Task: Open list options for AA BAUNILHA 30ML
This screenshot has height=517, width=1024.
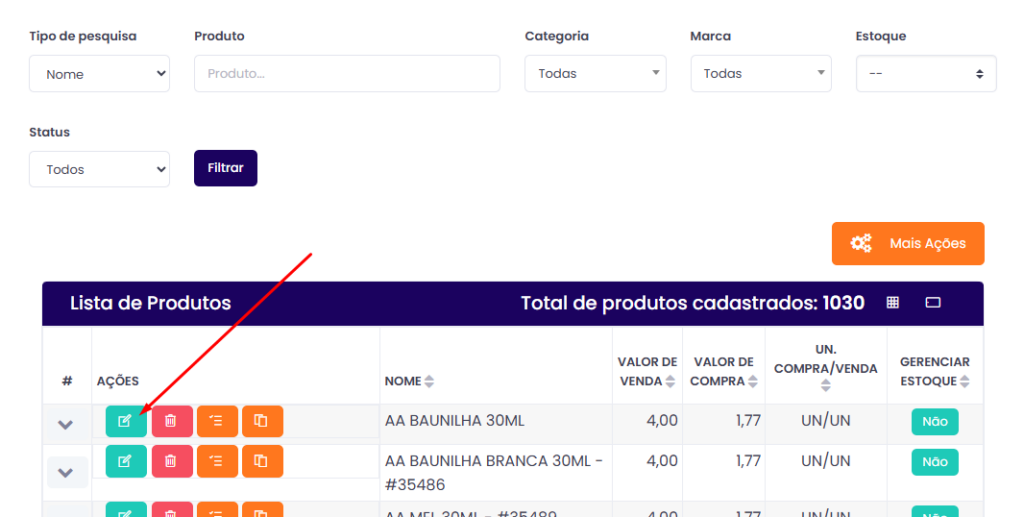Action: 217,421
